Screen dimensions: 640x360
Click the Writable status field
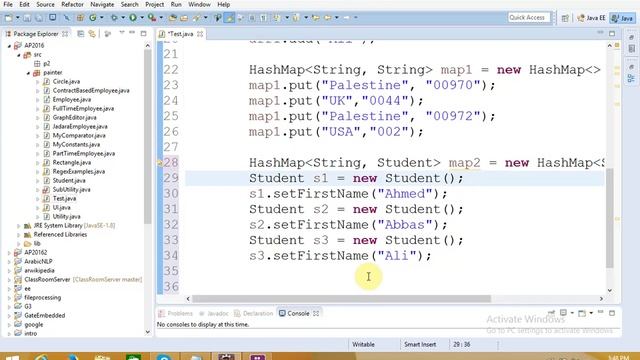363,344
